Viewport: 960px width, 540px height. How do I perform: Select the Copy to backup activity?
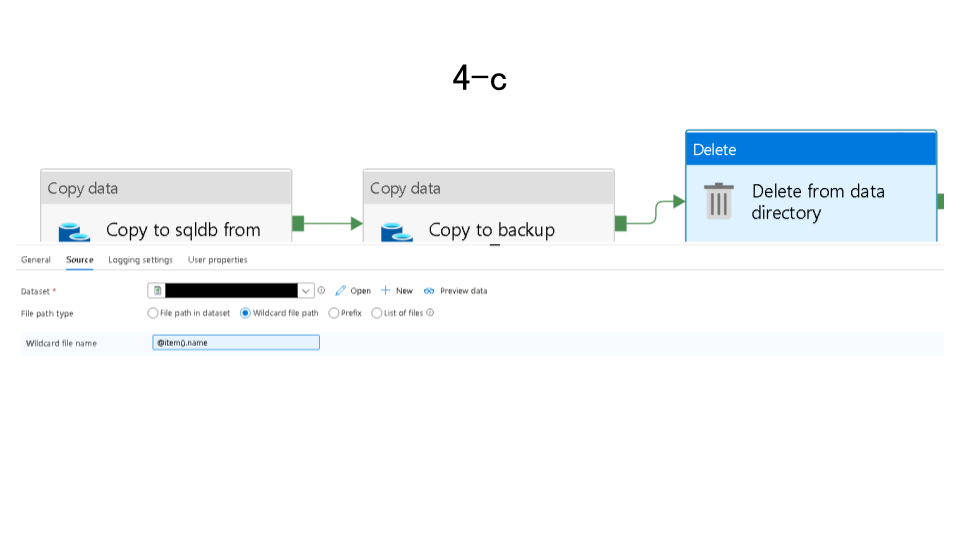point(489,206)
